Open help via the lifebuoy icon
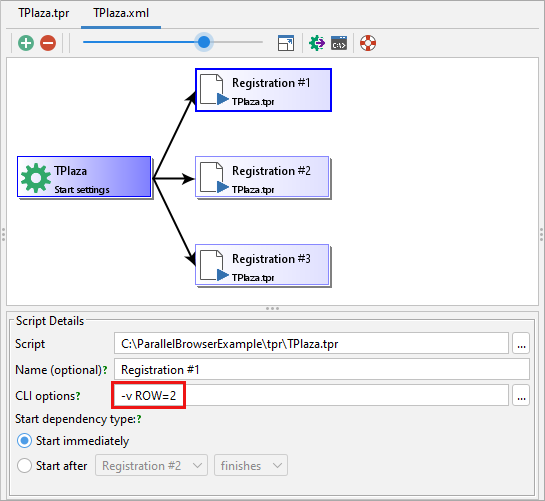This screenshot has width=545, height=501. (x=368, y=43)
